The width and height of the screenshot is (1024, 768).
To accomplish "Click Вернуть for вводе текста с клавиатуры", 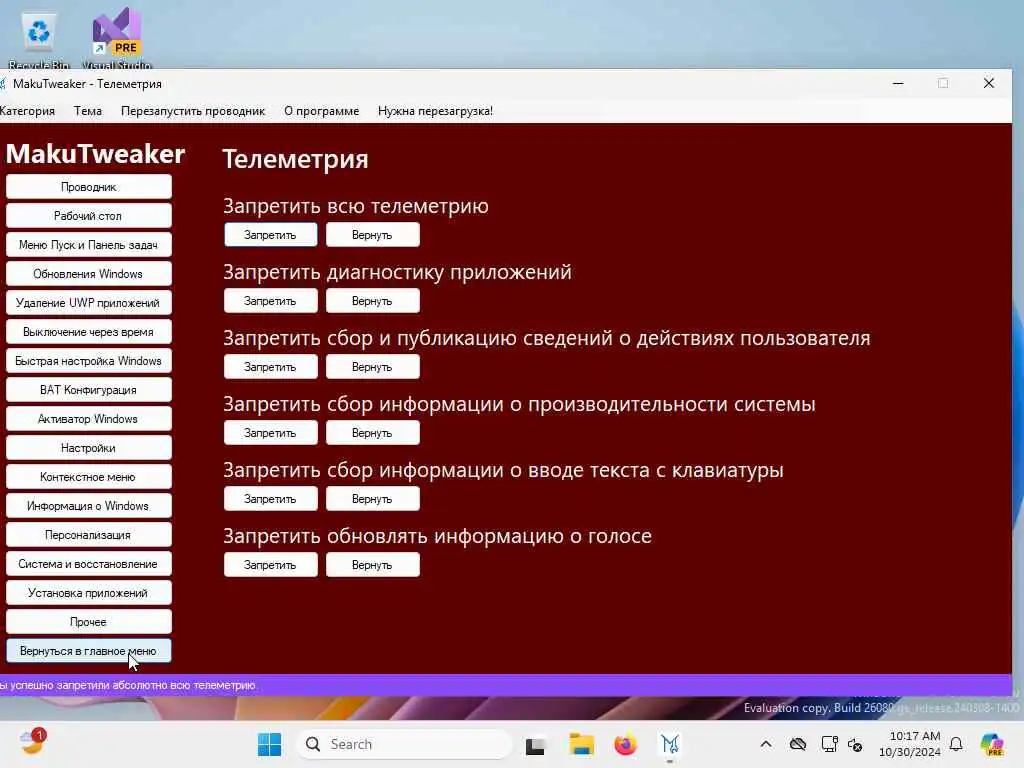I will (372, 499).
